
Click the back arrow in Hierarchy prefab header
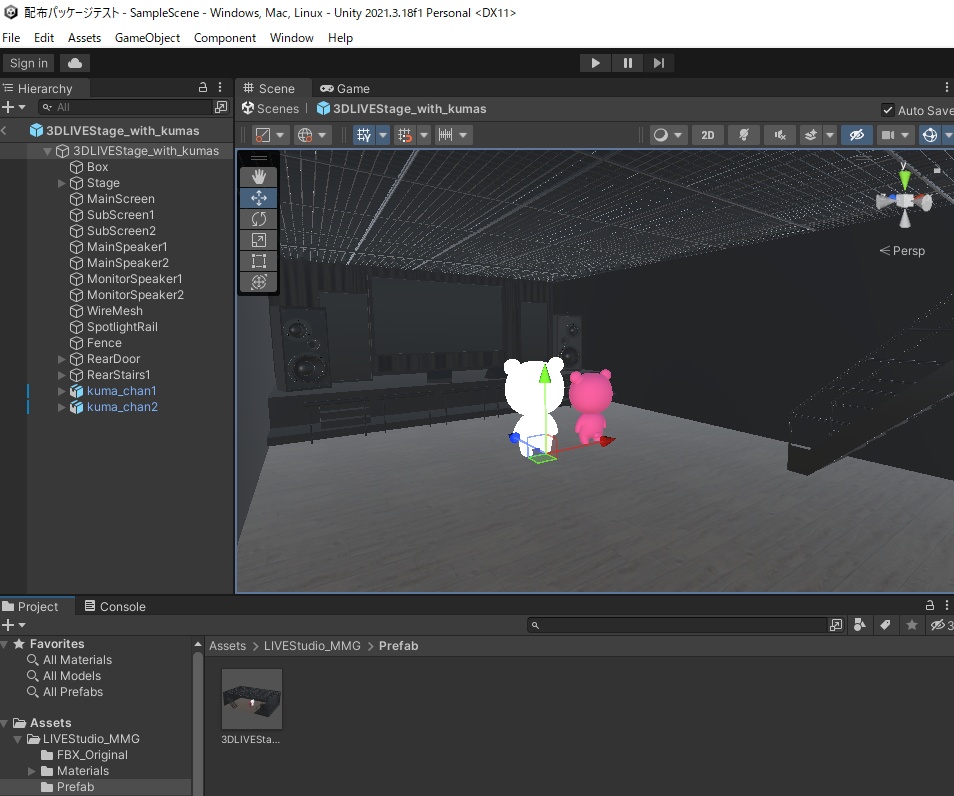pos(4,130)
